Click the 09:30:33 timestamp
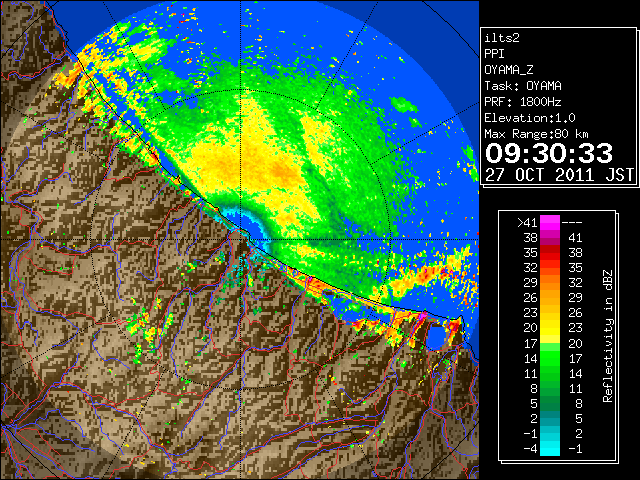Image resolution: width=640 pixels, height=480 pixels. pos(549,153)
